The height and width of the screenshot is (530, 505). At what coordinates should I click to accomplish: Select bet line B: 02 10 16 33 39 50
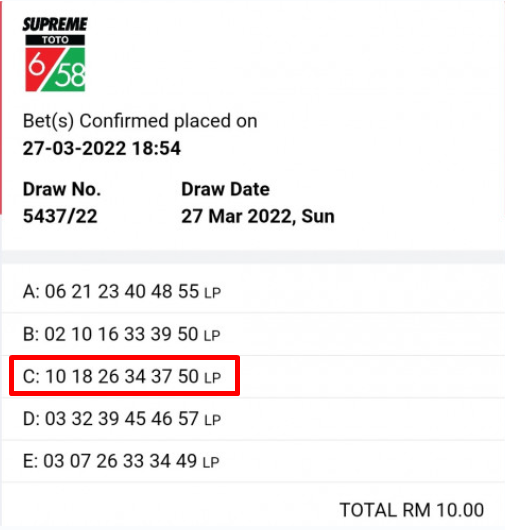point(253,334)
